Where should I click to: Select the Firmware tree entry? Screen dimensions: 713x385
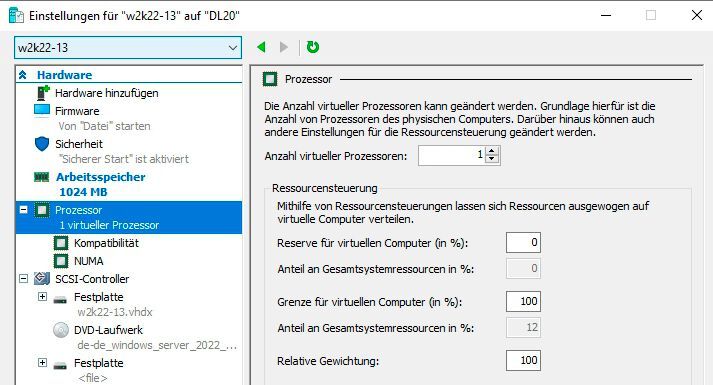[77, 111]
